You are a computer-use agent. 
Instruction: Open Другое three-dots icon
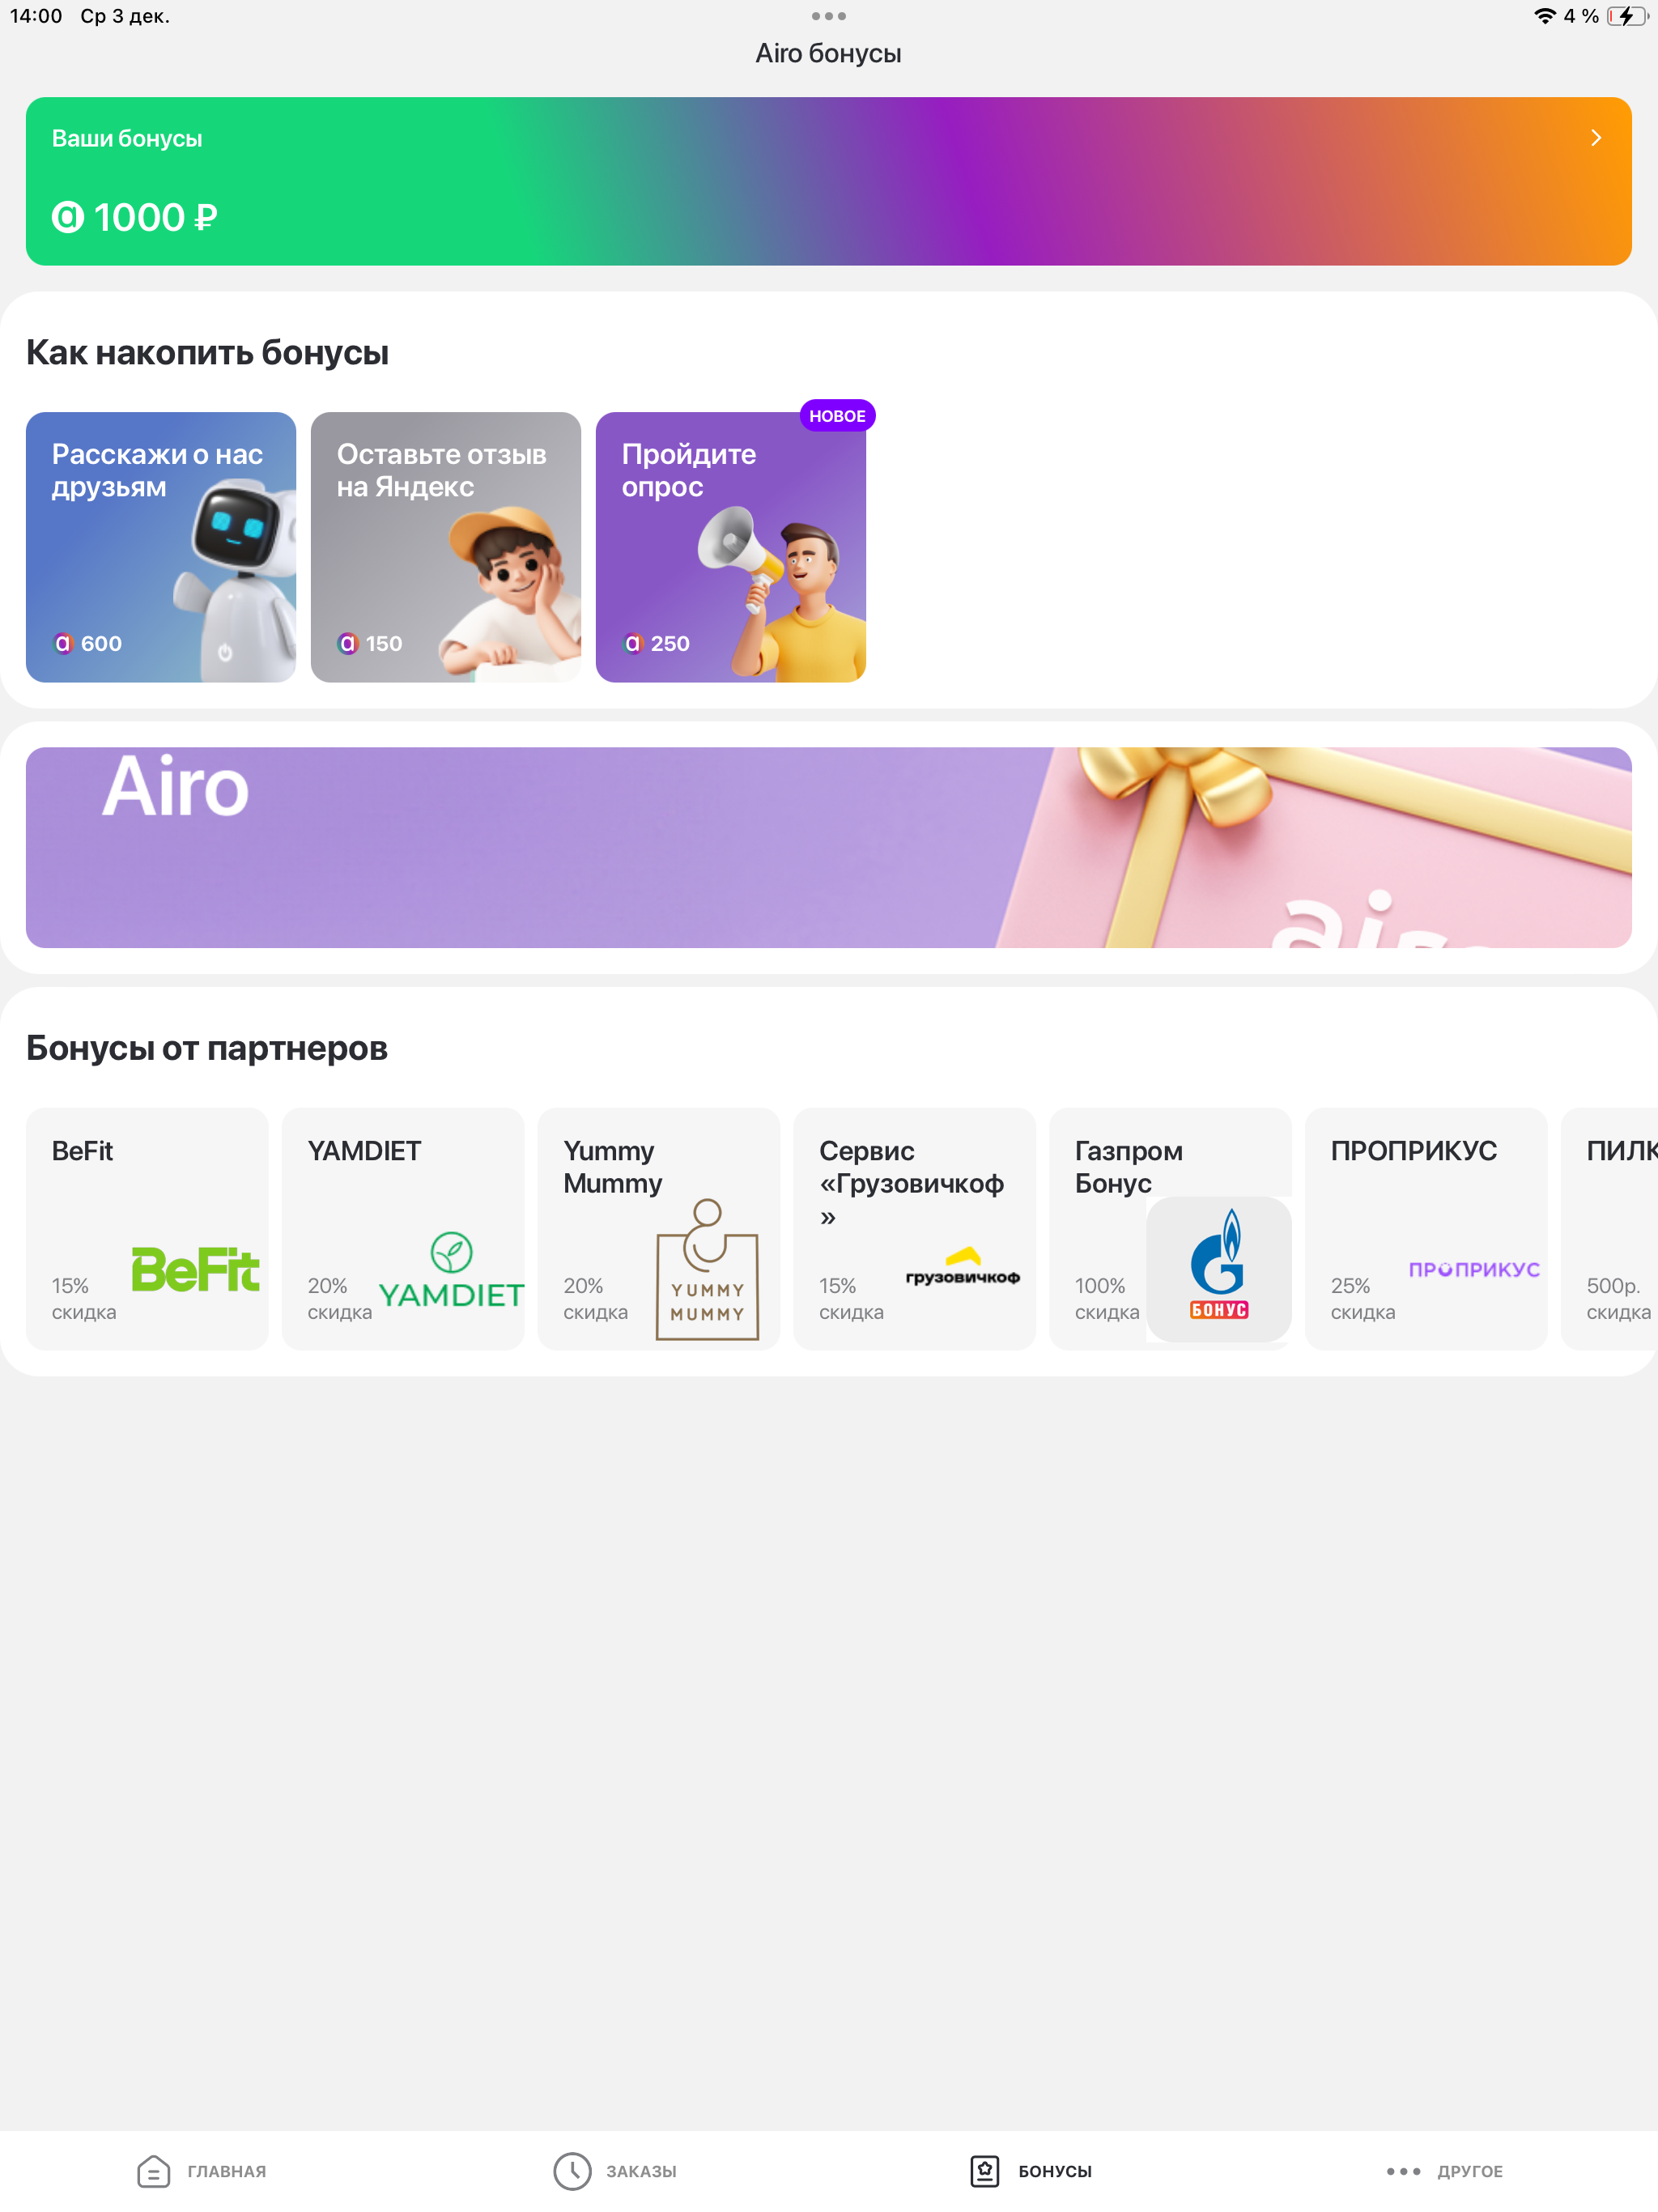(1403, 2171)
